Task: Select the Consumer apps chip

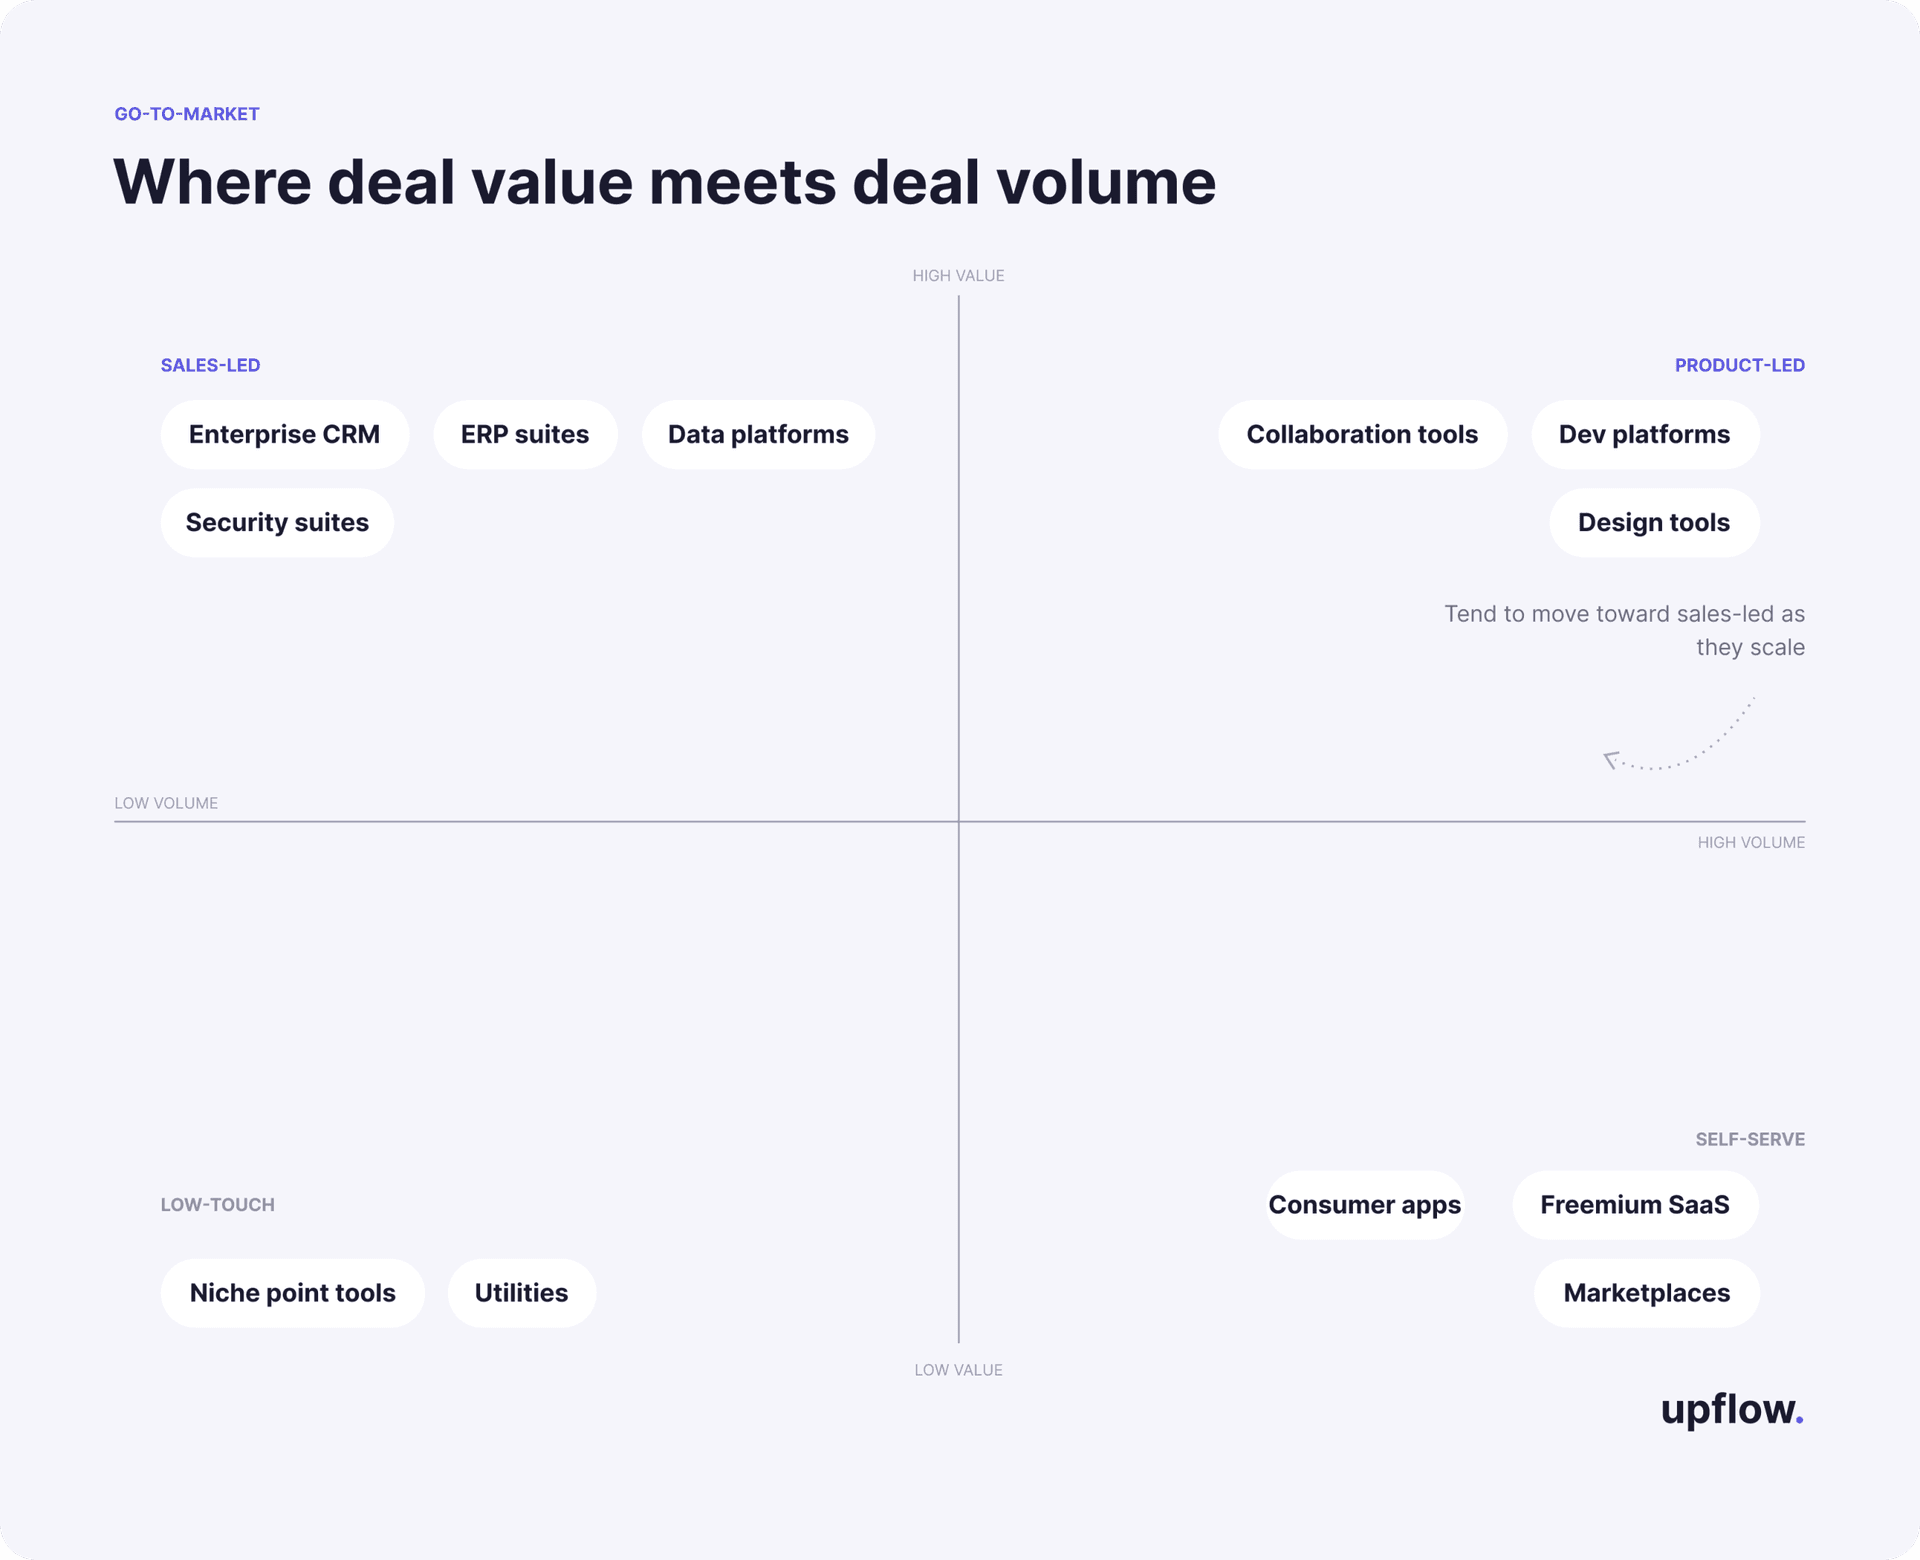Action: coord(1365,1205)
